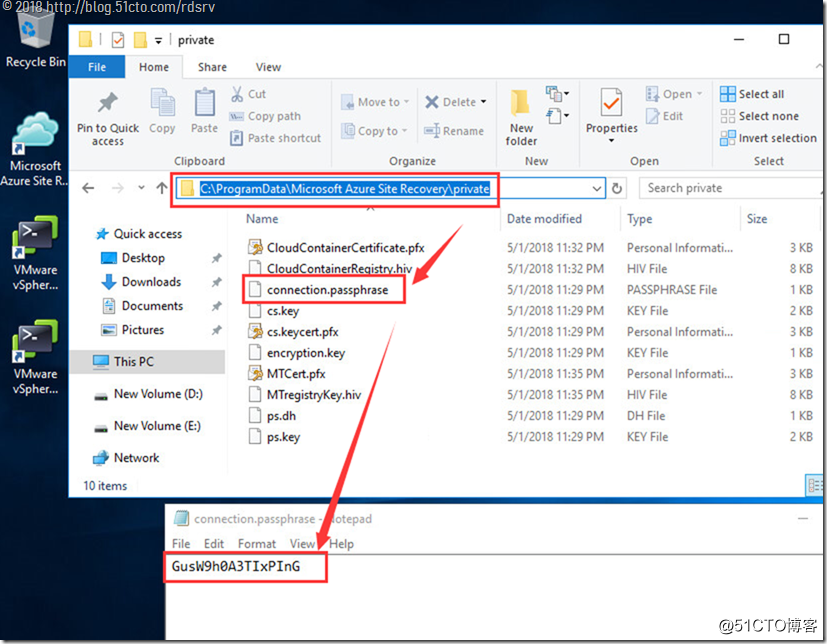827x644 pixels.
Task: Expand the address bar history dropdown
Action: (x=597, y=188)
